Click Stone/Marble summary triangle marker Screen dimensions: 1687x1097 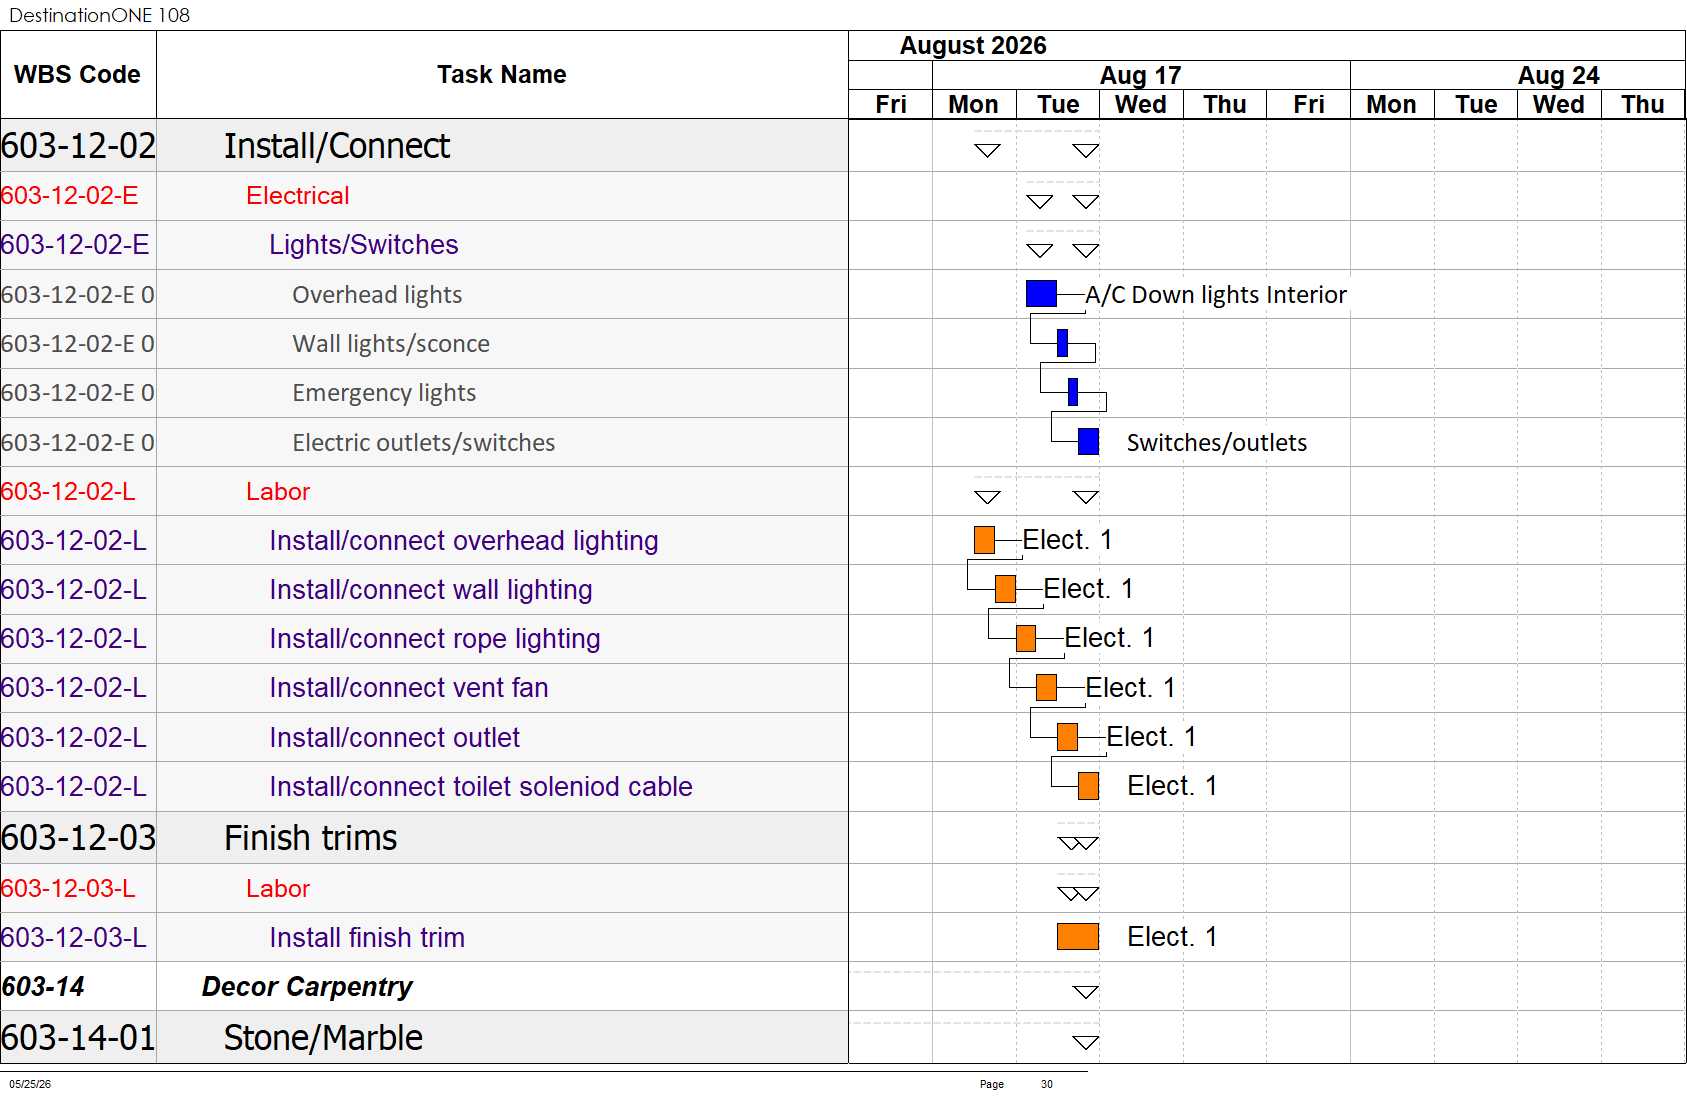1086,1042
